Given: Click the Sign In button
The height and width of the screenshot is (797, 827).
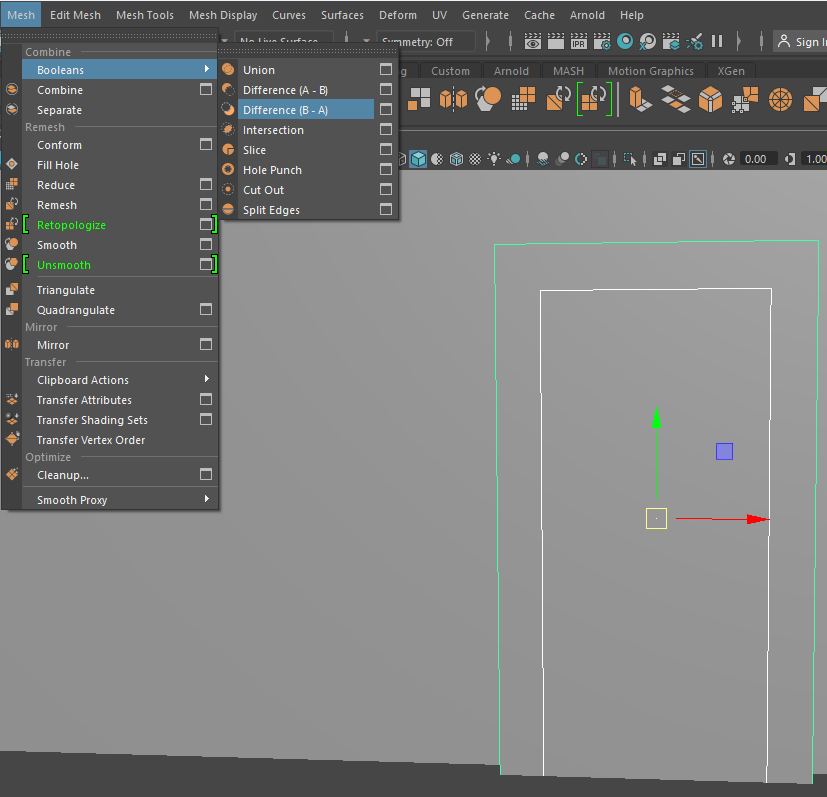Looking at the screenshot, I should [802, 42].
